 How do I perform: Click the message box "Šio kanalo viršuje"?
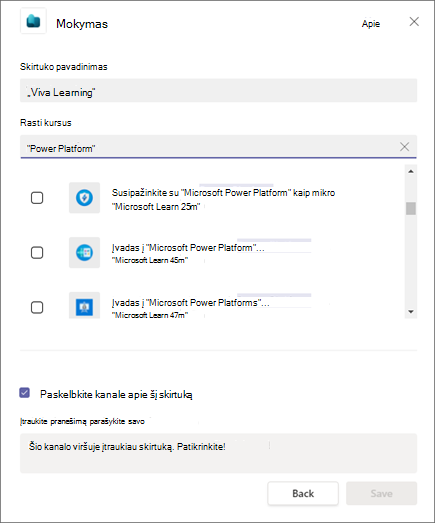[219, 453]
